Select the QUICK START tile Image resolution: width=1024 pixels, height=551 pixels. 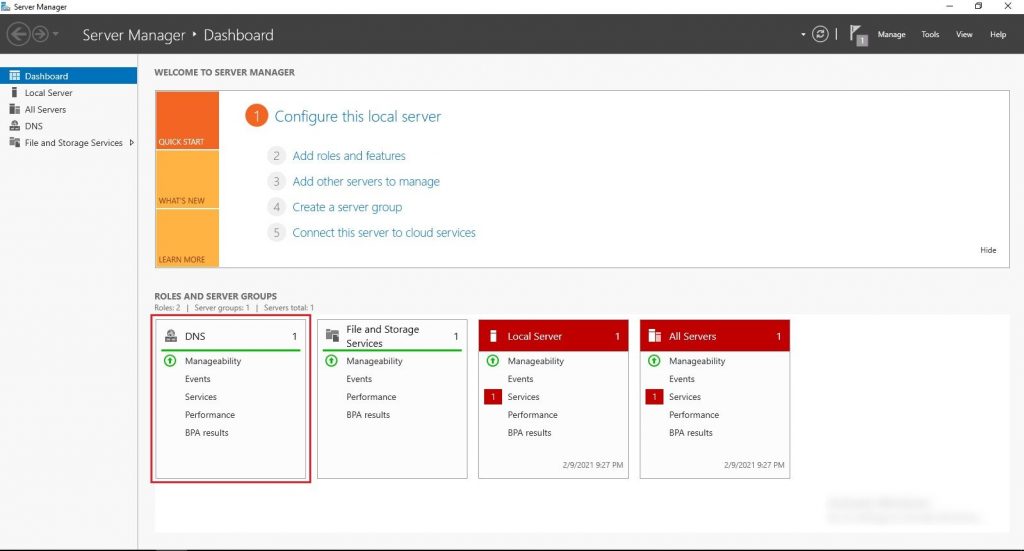pyautogui.click(x=187, y=120)
